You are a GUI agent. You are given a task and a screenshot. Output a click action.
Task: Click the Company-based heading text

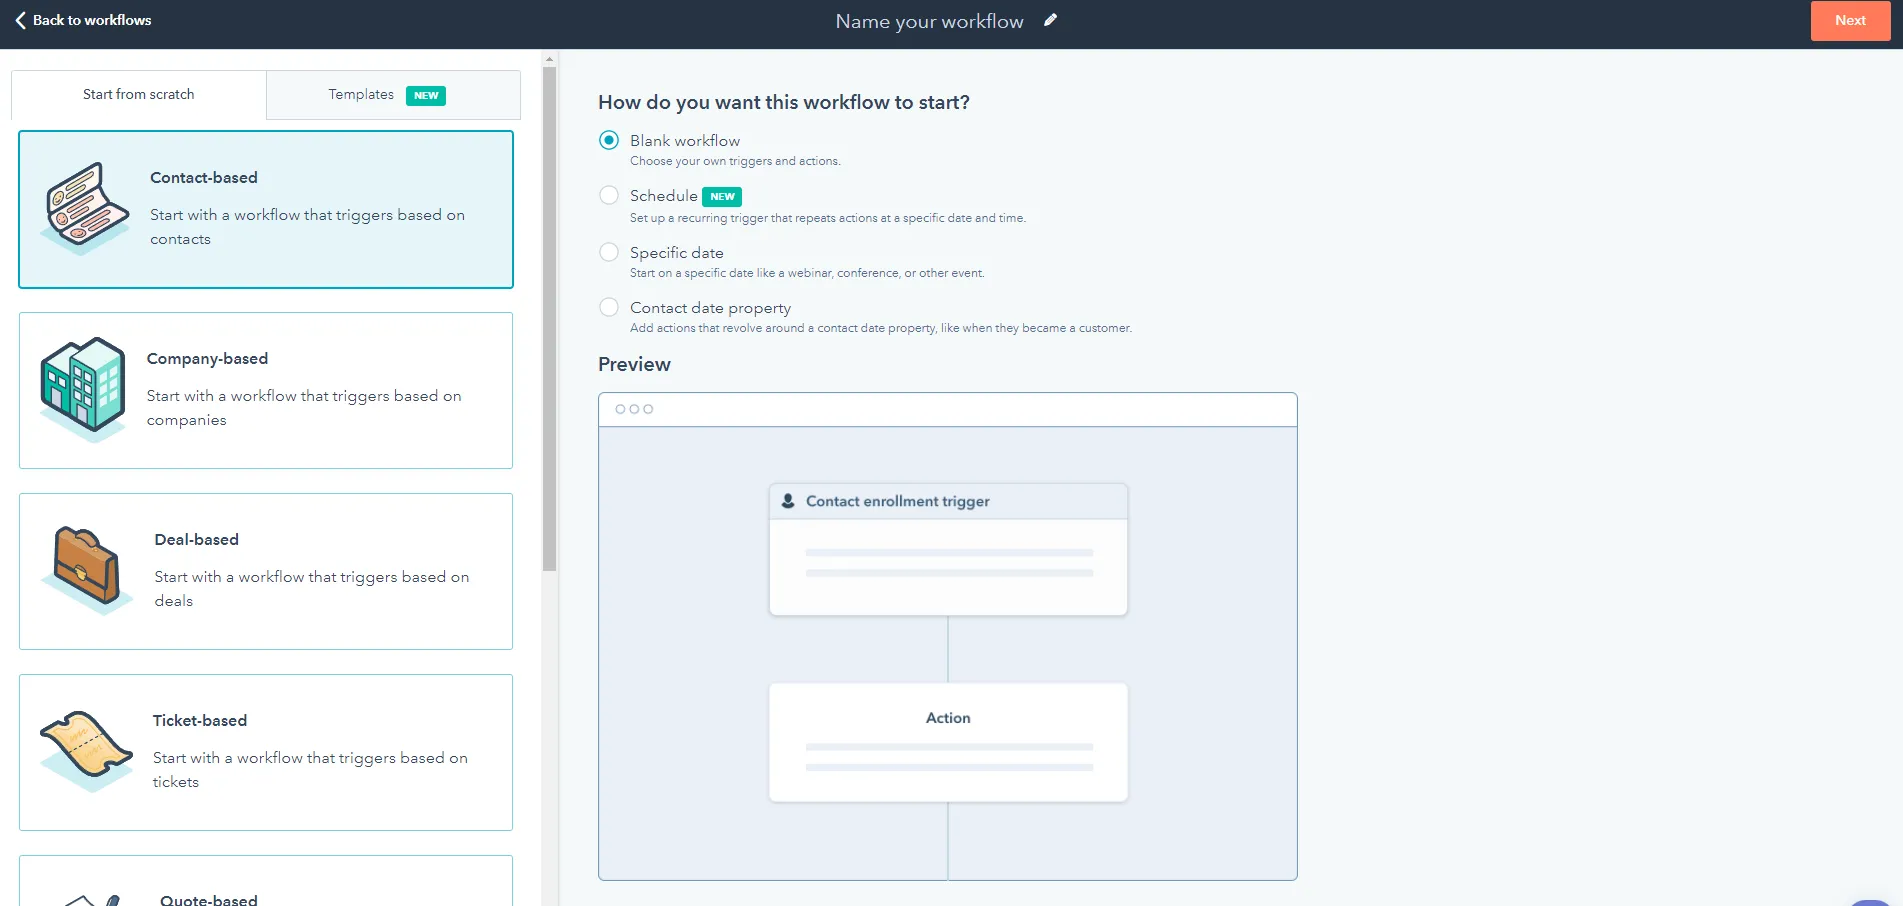207,358
